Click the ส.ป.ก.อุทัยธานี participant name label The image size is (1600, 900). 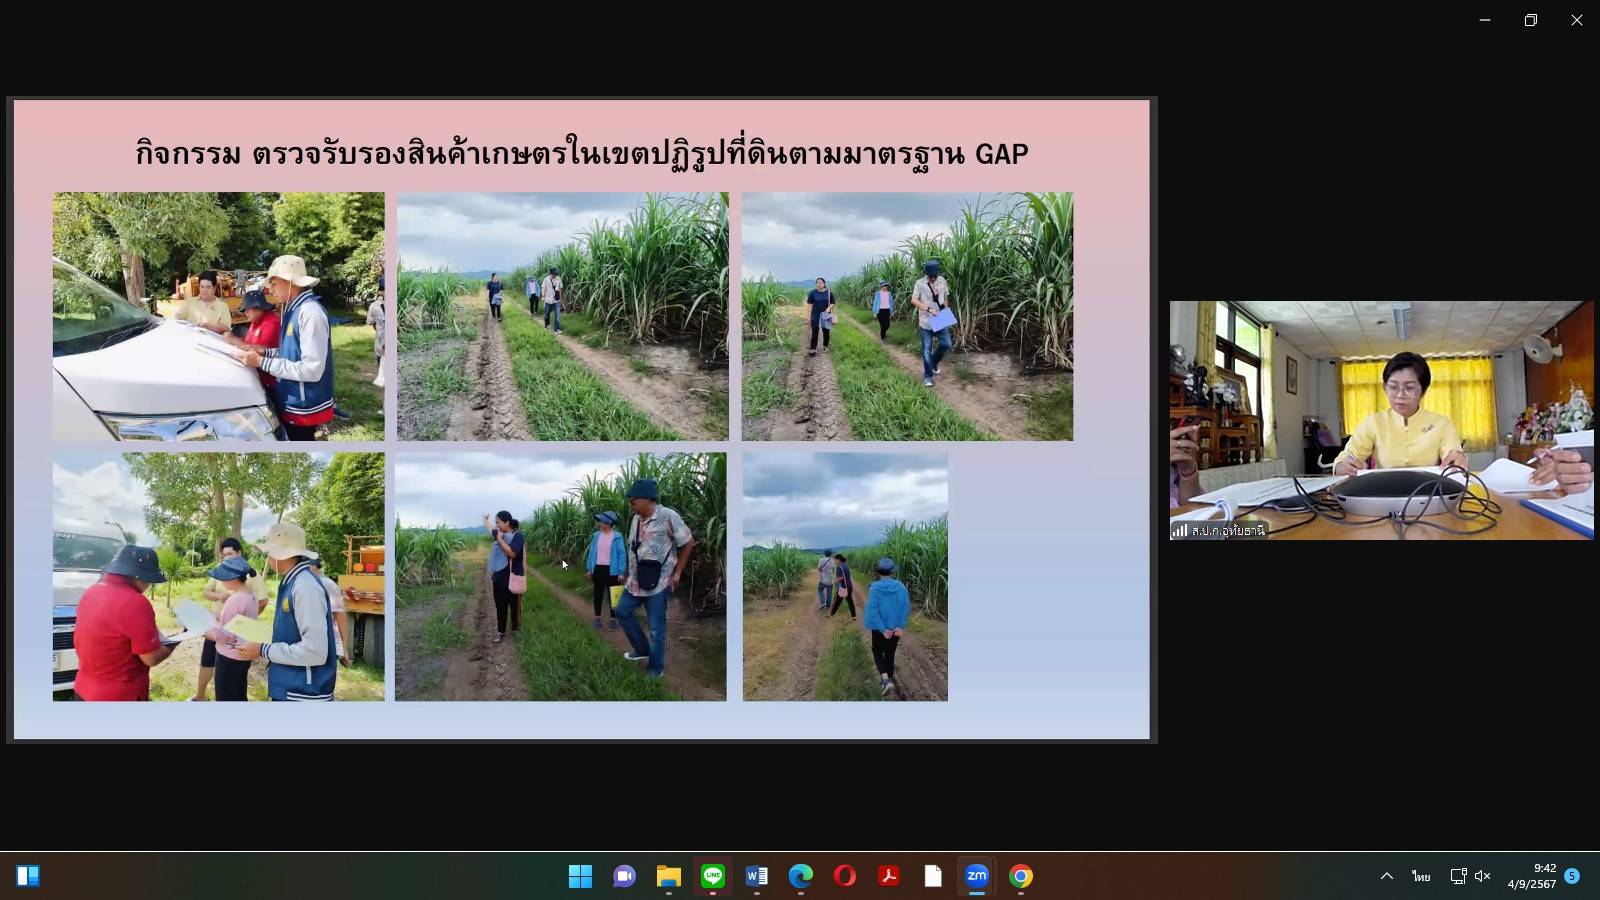(1228, 530)
